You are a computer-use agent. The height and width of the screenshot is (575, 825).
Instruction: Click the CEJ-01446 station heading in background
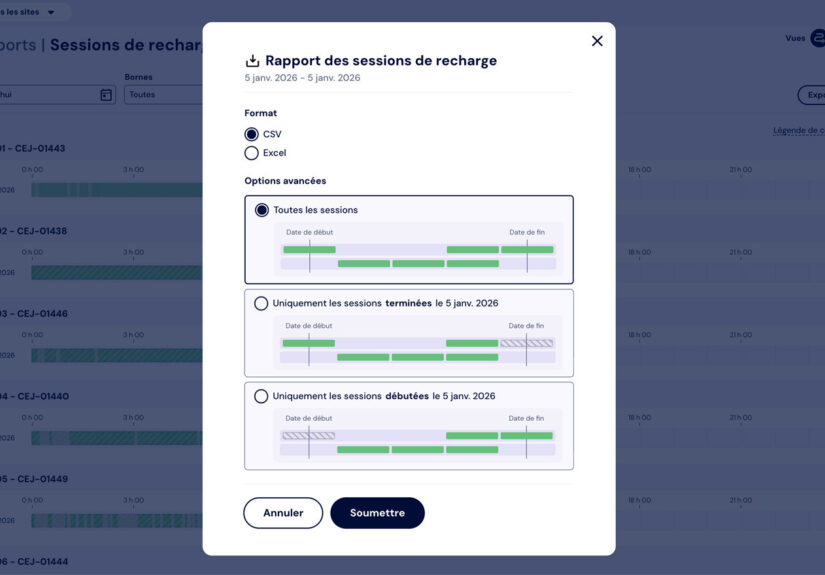[x=34, y=314]
